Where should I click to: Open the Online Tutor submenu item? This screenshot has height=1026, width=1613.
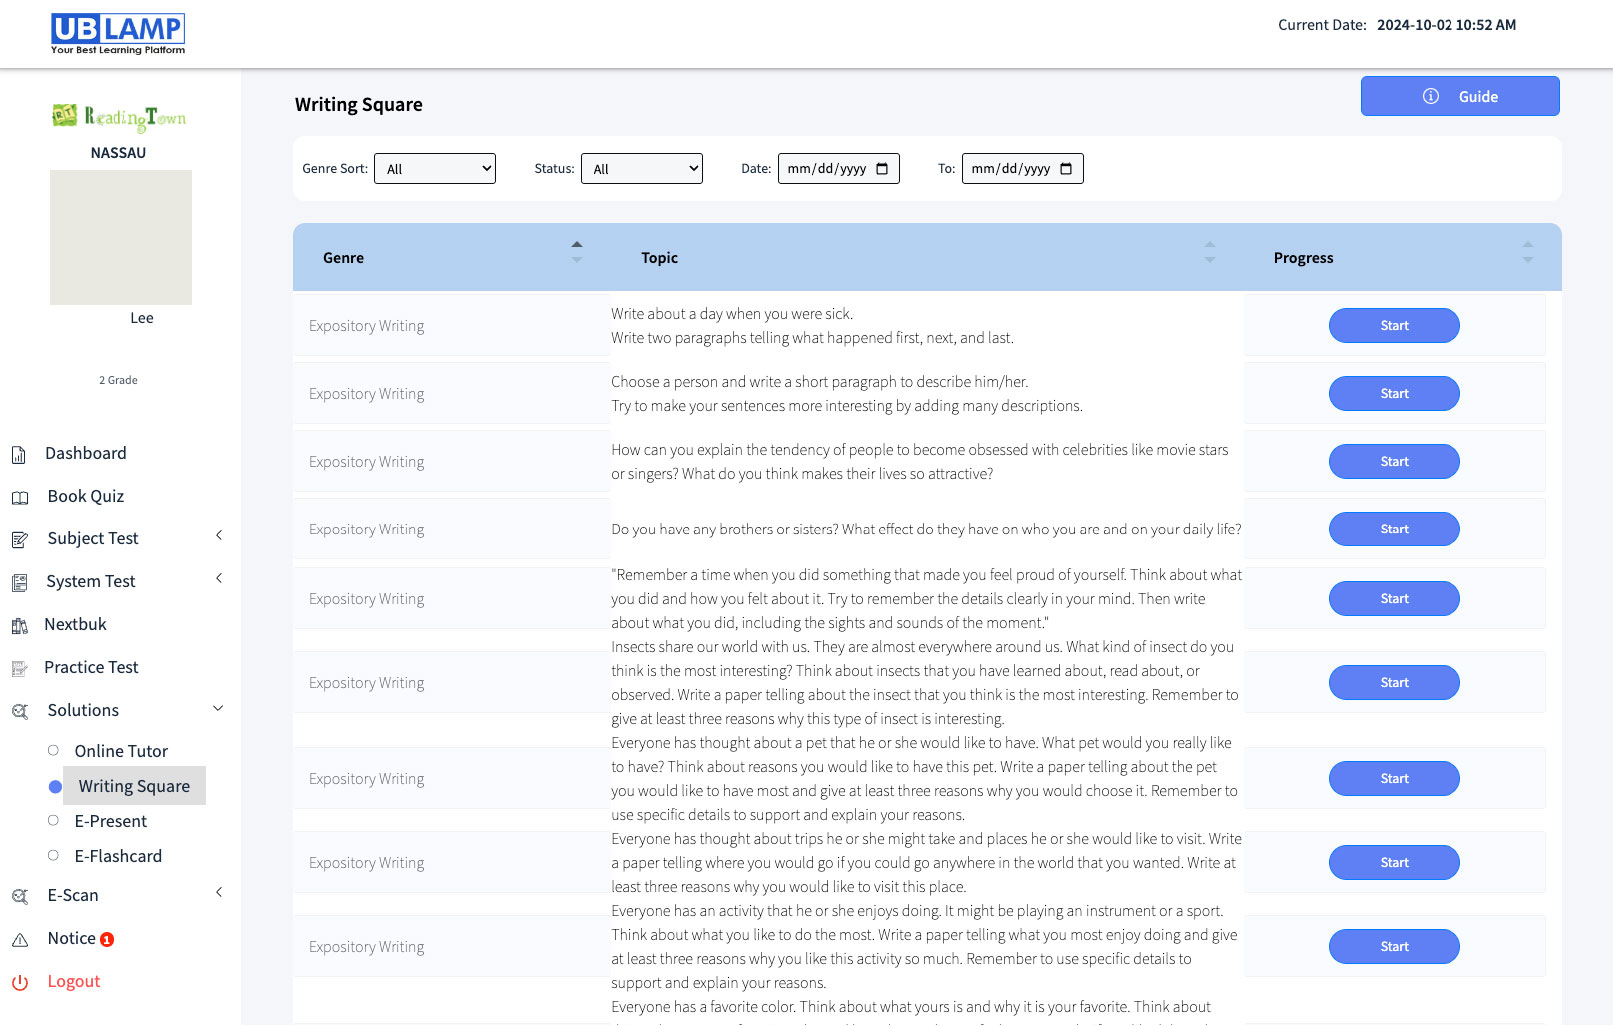pos(121,751)
